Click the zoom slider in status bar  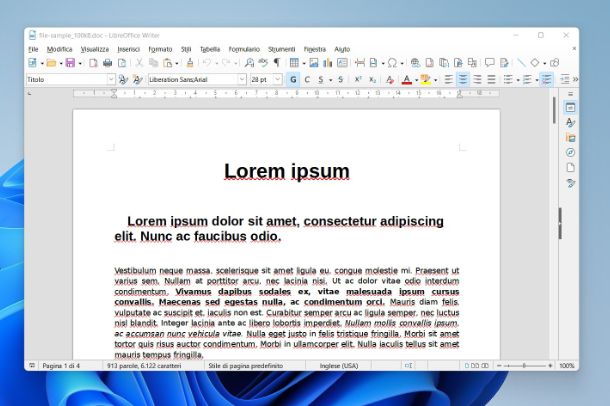[x=524, y=366]
